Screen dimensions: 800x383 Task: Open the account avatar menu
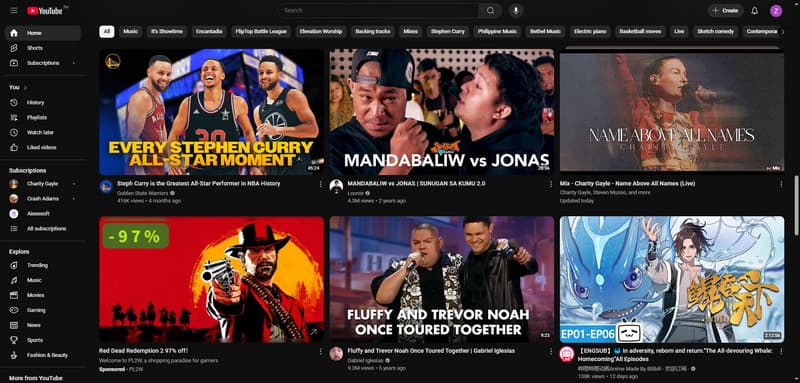tap(776, 11)
